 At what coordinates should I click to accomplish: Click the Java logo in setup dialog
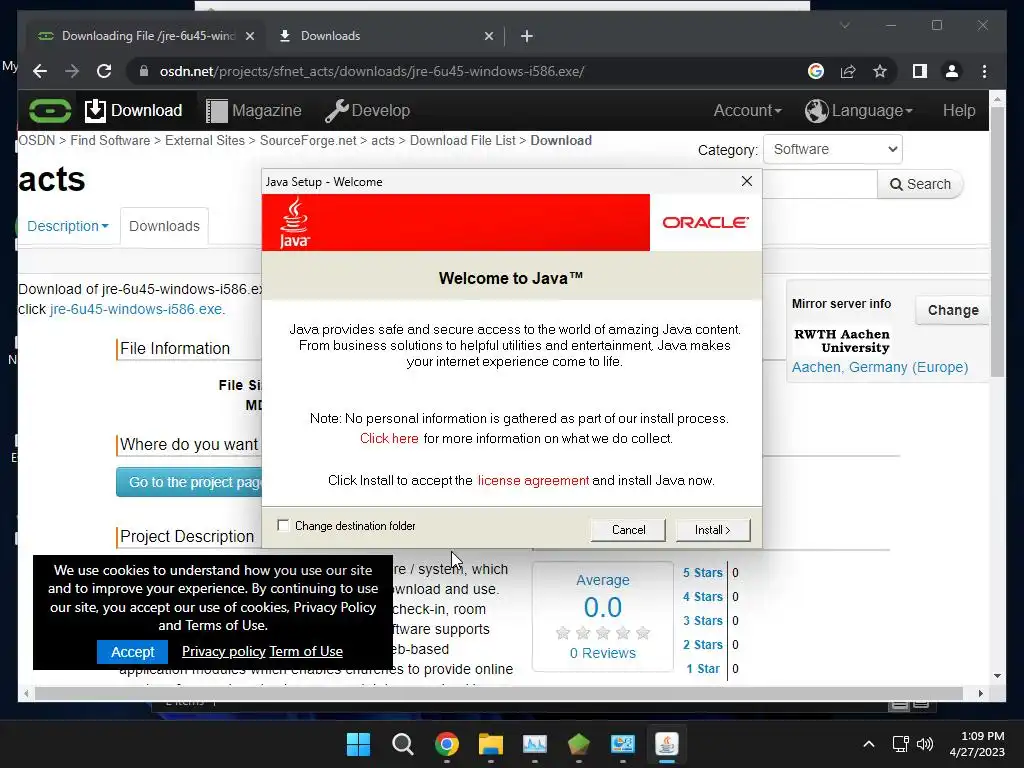click(x=294, y=223)
